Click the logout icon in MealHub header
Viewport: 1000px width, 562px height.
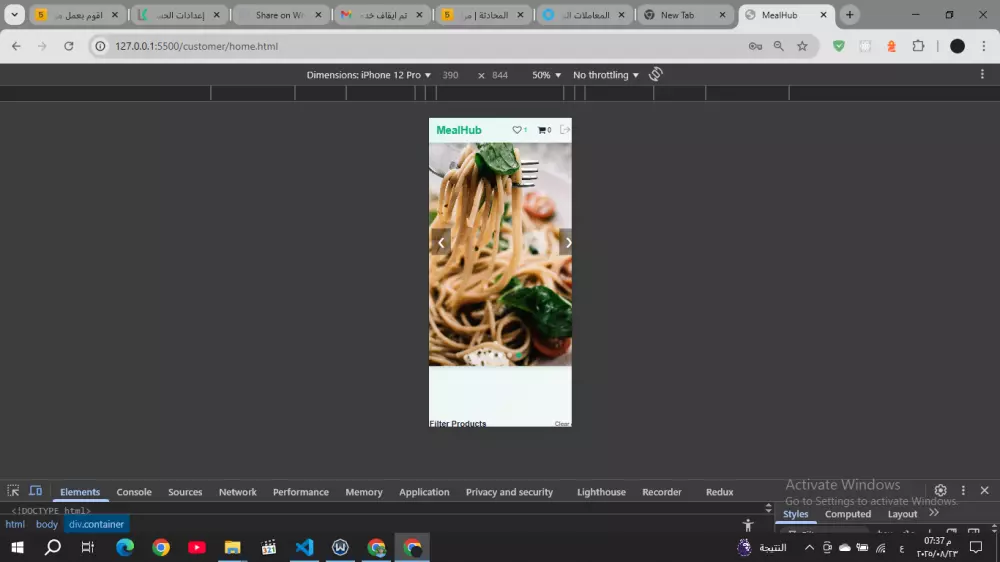[564, 129]
